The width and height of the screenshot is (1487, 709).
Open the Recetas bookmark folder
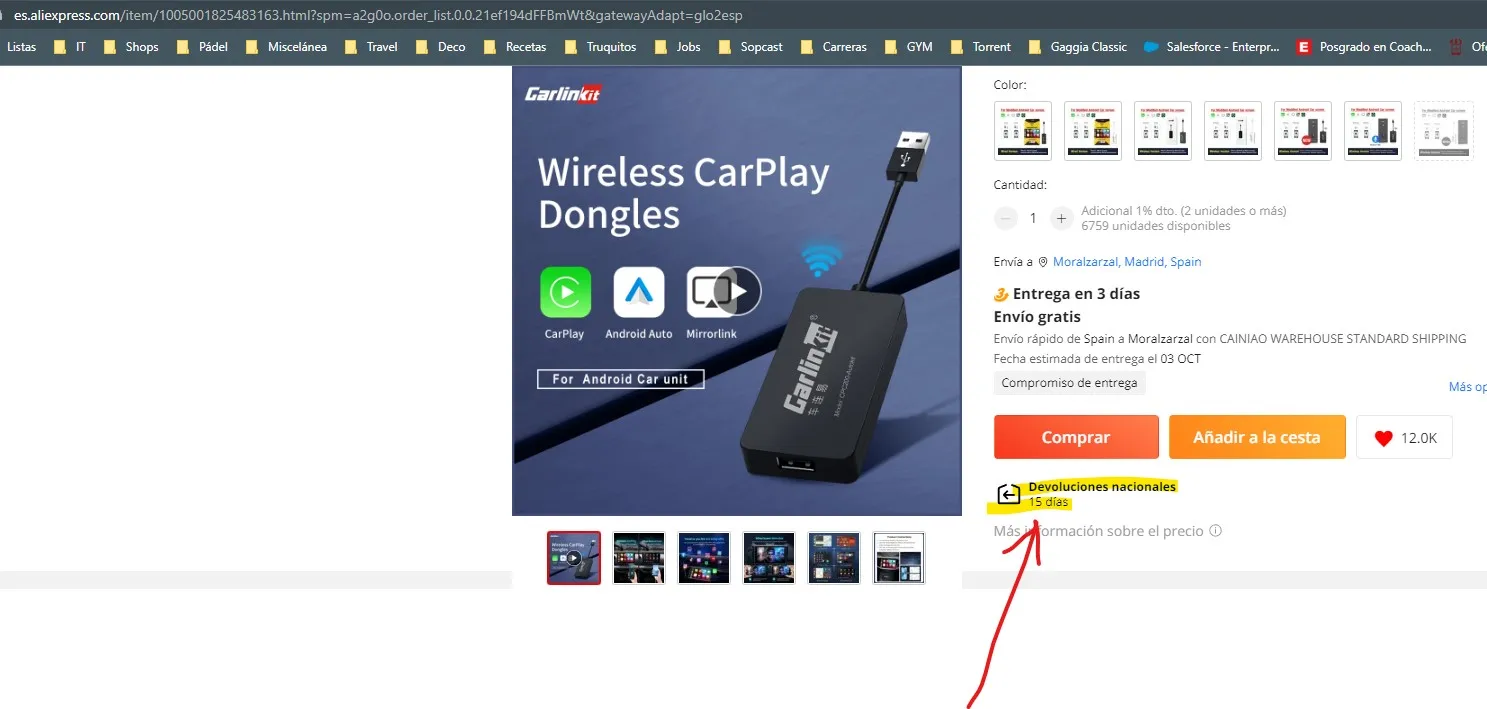coord(514,47)
